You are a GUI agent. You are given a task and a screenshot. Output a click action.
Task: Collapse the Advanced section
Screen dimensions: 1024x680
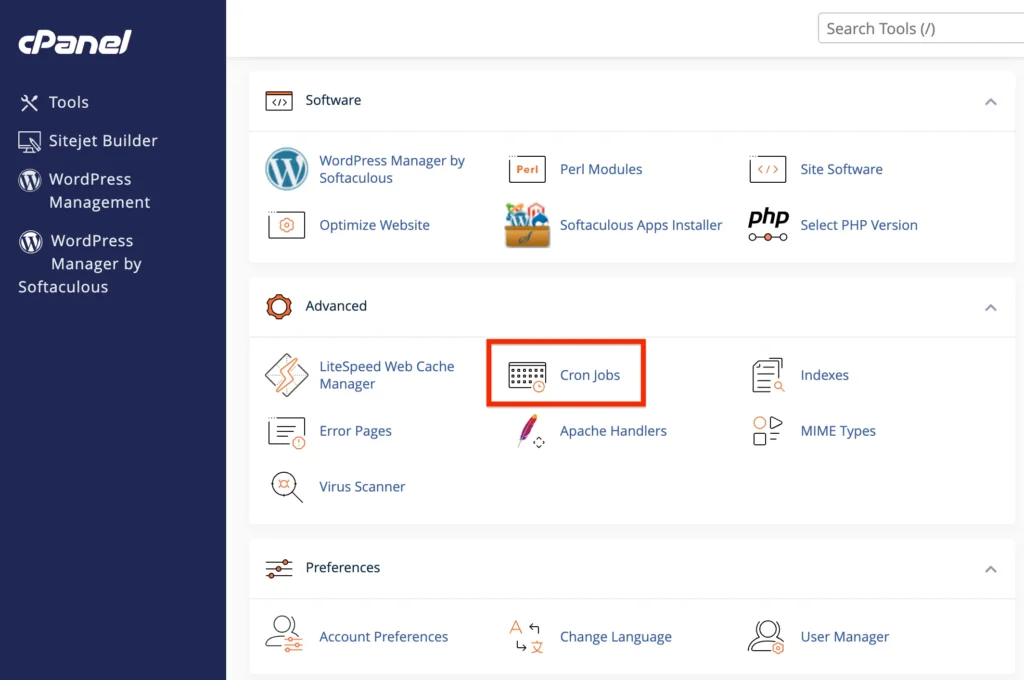[991, 307]
